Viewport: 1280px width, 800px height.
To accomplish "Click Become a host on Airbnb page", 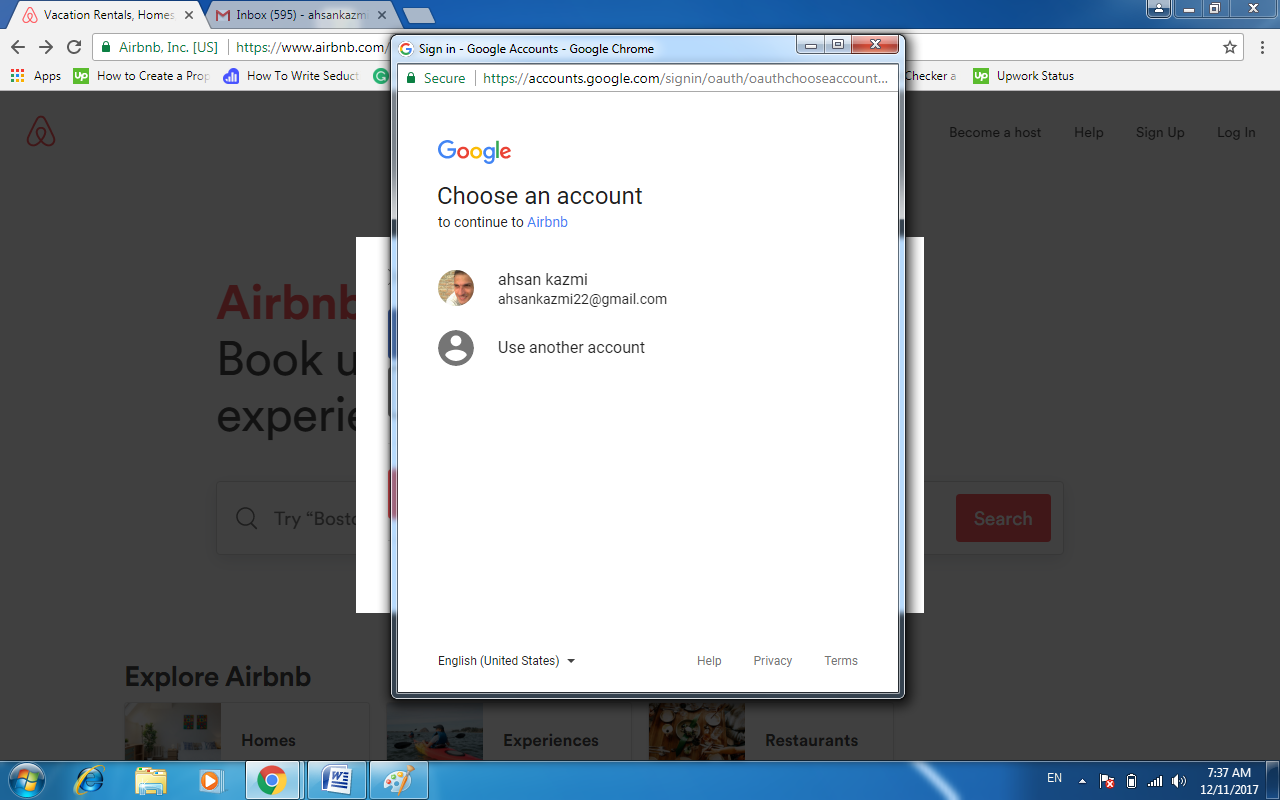I will click(x=995, y=132).
